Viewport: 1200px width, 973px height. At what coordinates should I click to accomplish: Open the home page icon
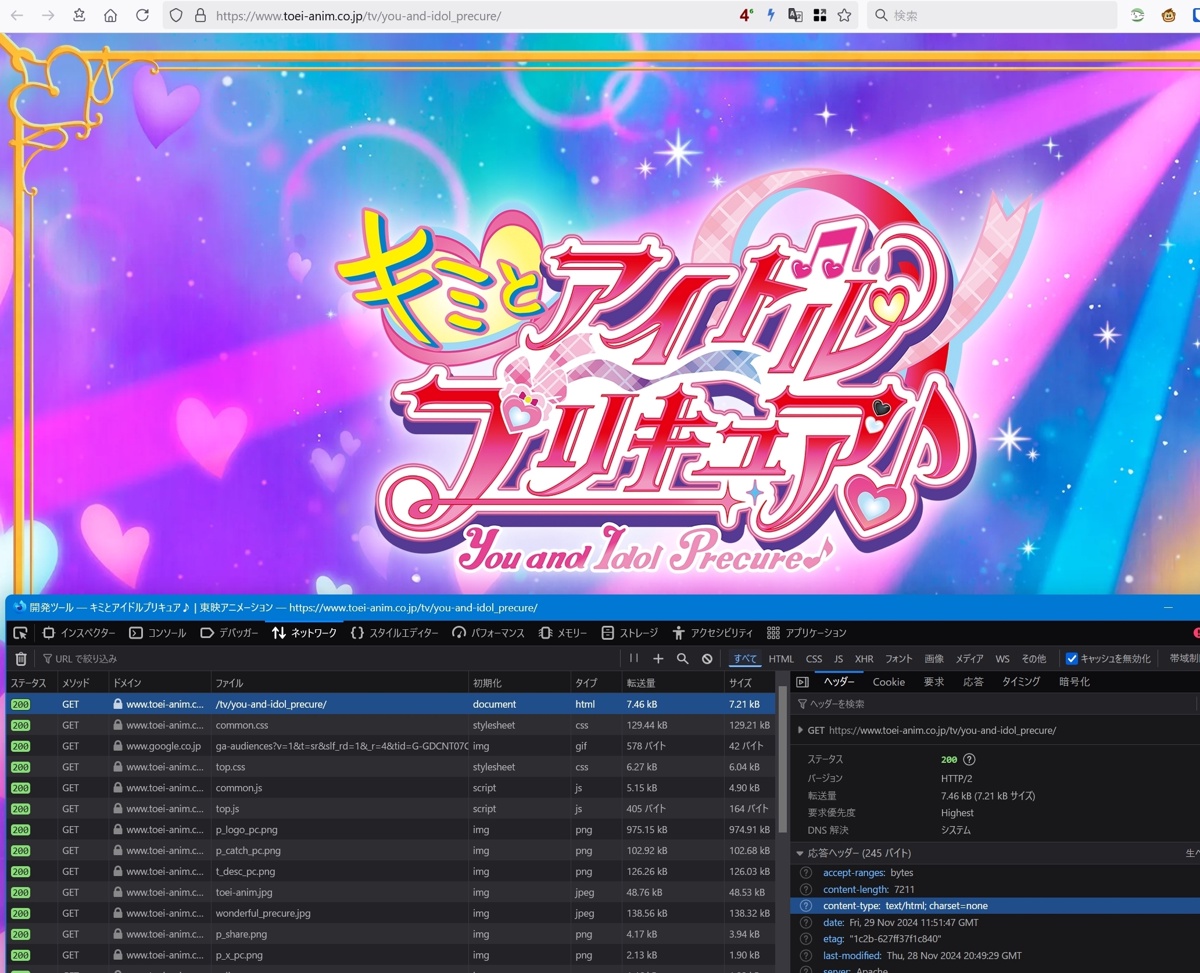pyautogui.click(x=110, y=16)
